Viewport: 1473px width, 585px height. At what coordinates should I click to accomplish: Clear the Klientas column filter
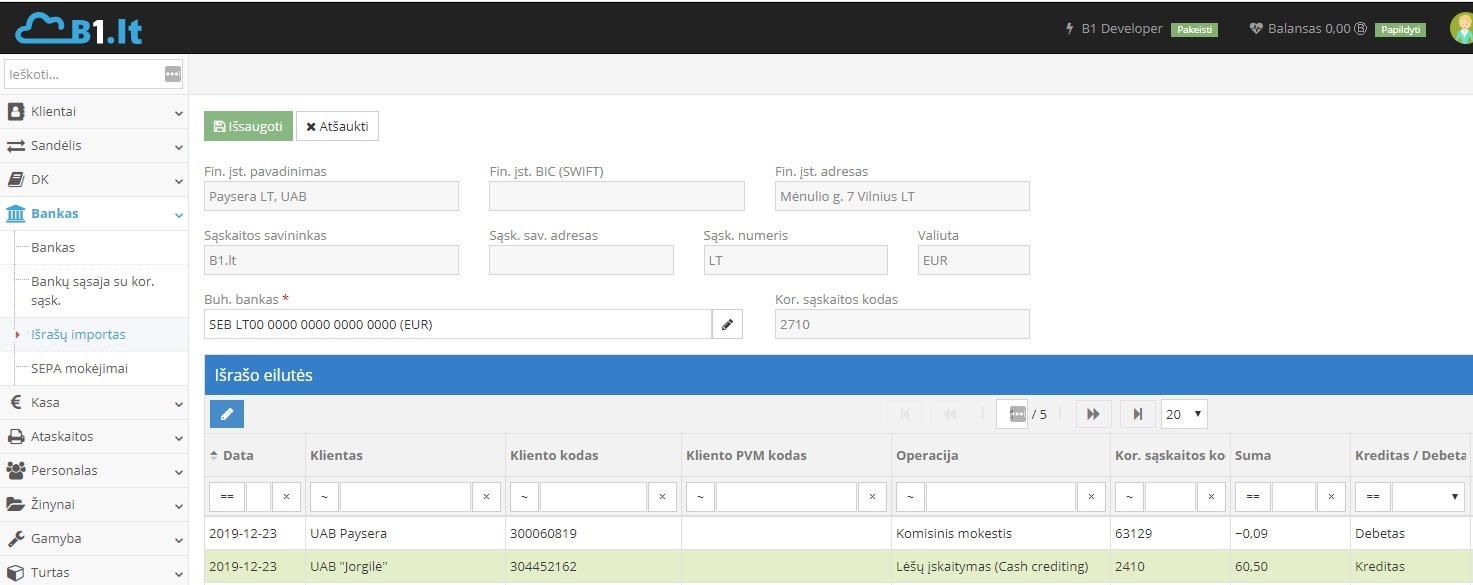click(x=486, y=497)
